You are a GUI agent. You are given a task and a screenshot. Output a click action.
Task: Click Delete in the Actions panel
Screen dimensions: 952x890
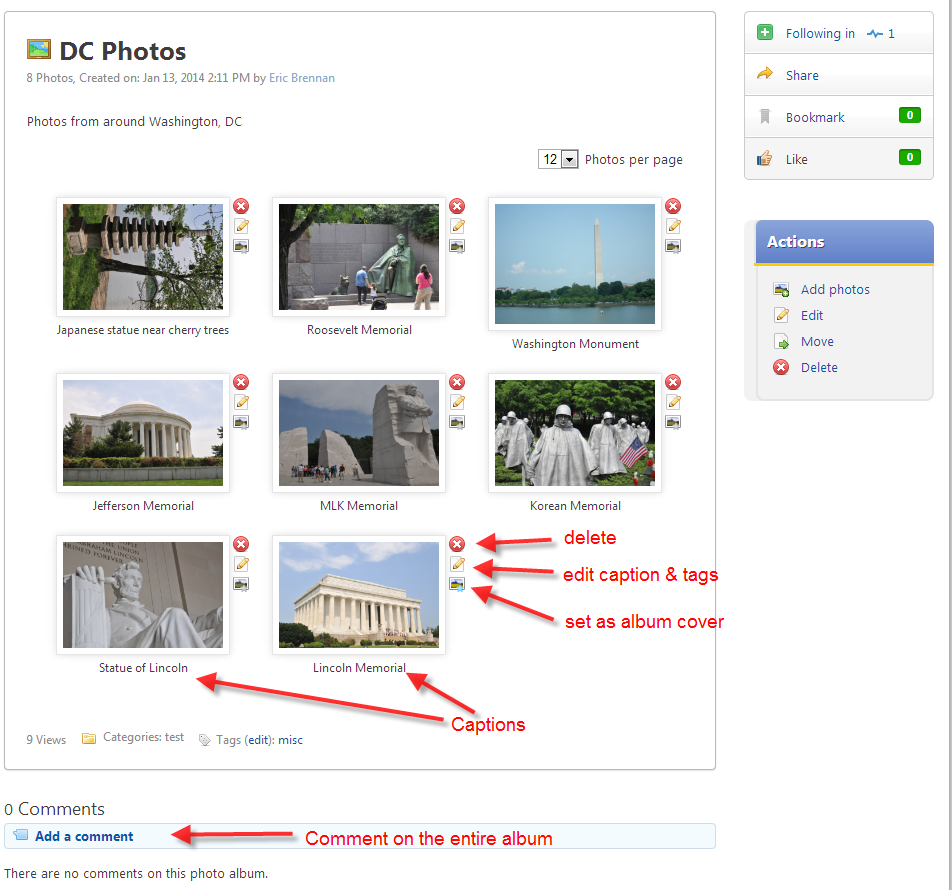819,368
